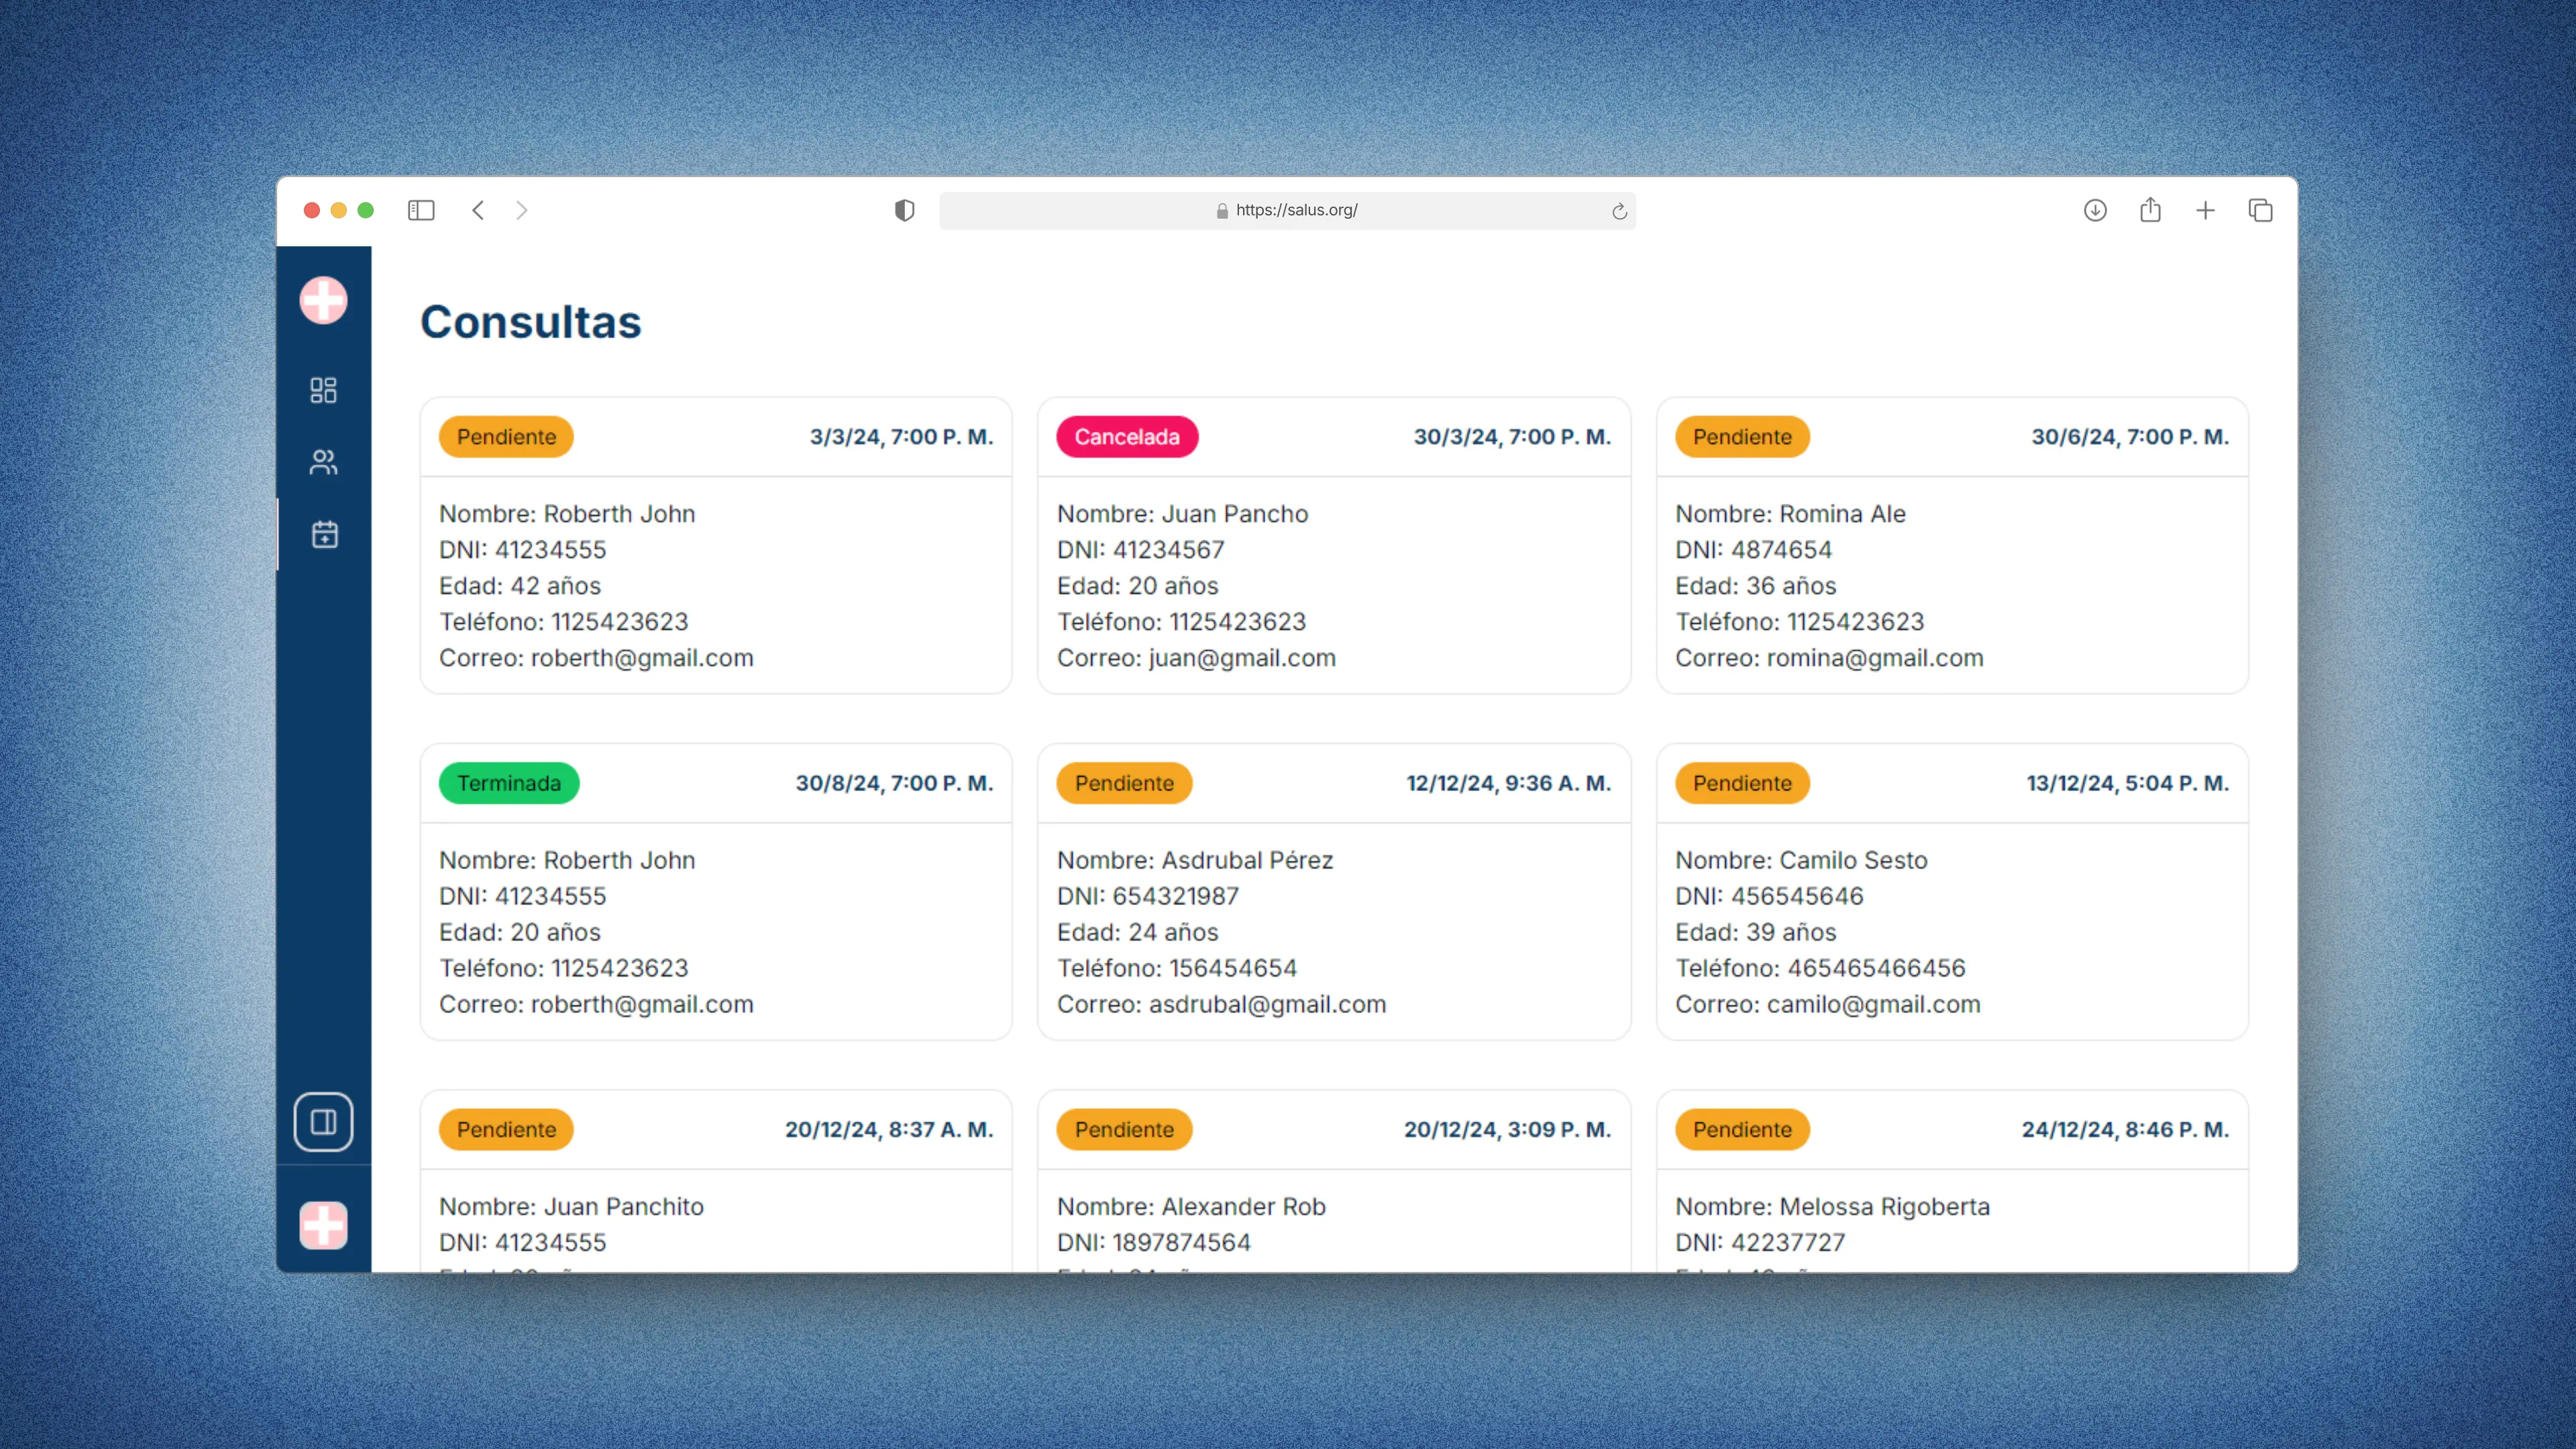Click Pendiente badge on Juan Panchito card
Screen dimensions: 2576x1449
506,1129
